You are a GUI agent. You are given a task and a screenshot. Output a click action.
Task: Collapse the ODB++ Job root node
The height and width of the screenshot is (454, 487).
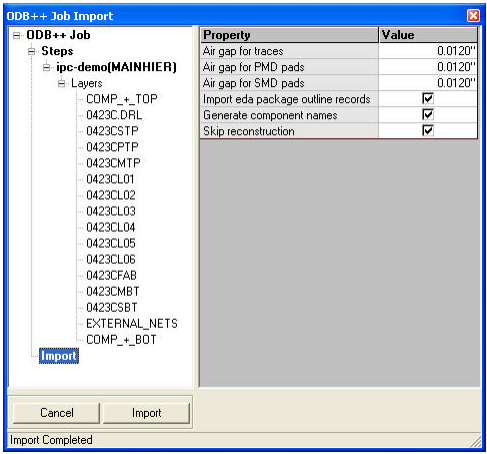(x=16, y=35)
